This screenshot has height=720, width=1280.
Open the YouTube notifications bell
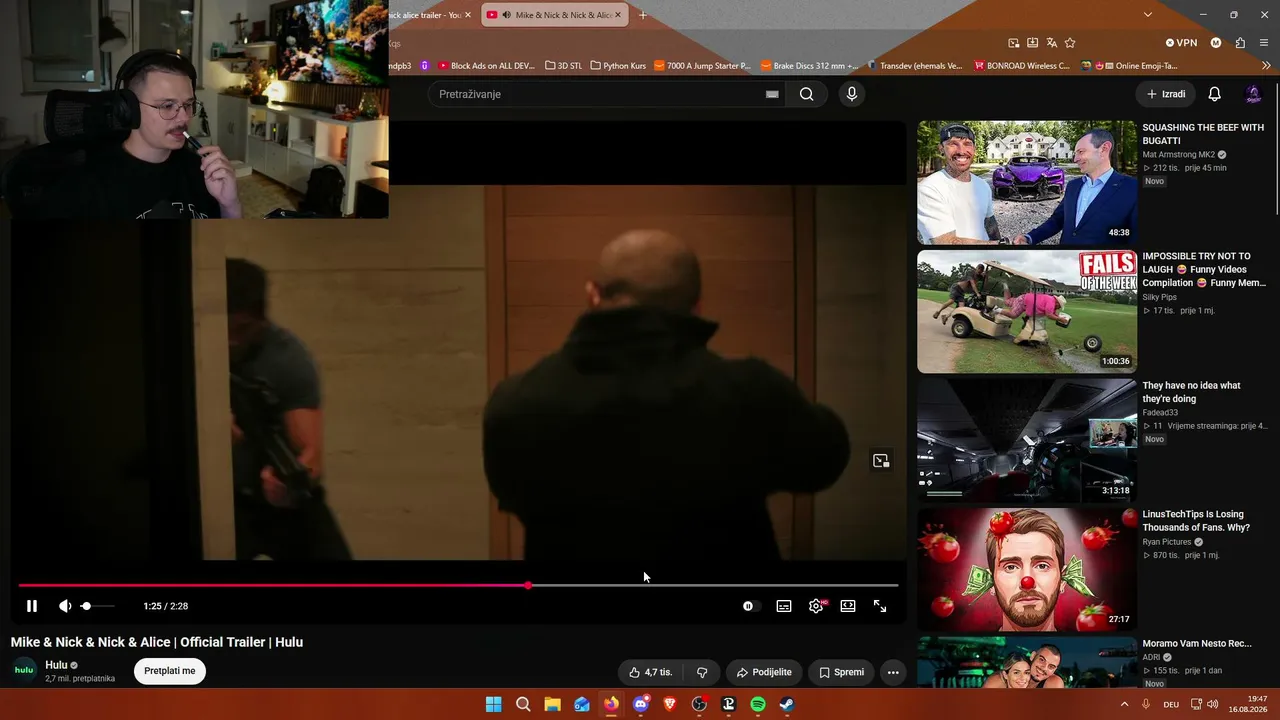1214,94
